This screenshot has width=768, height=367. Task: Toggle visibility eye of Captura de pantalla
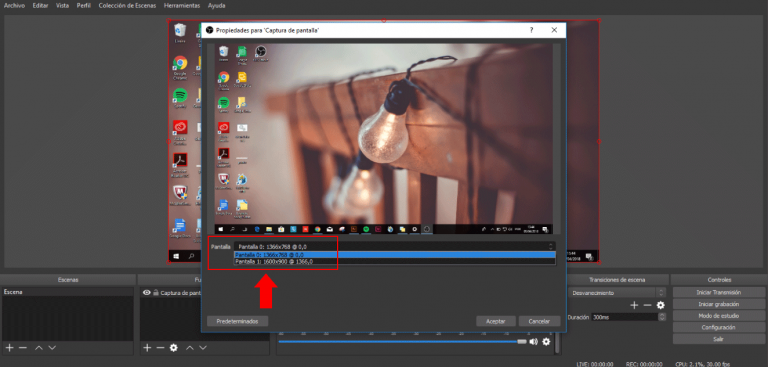tap(146, 293)
